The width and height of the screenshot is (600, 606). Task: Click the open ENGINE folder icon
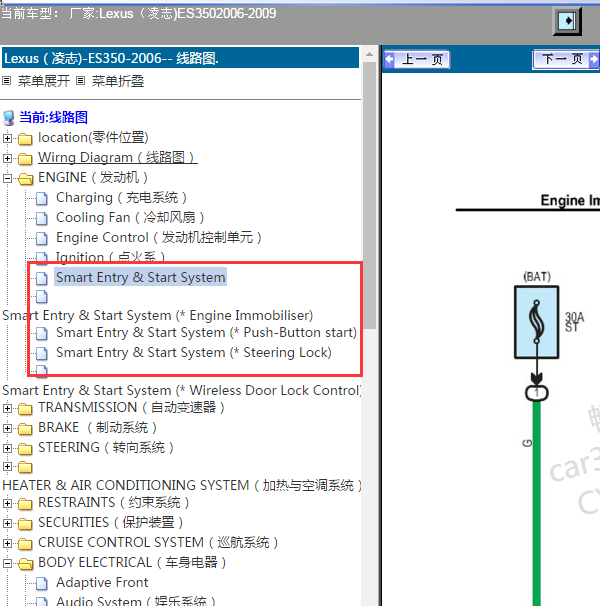click(25, 179)
